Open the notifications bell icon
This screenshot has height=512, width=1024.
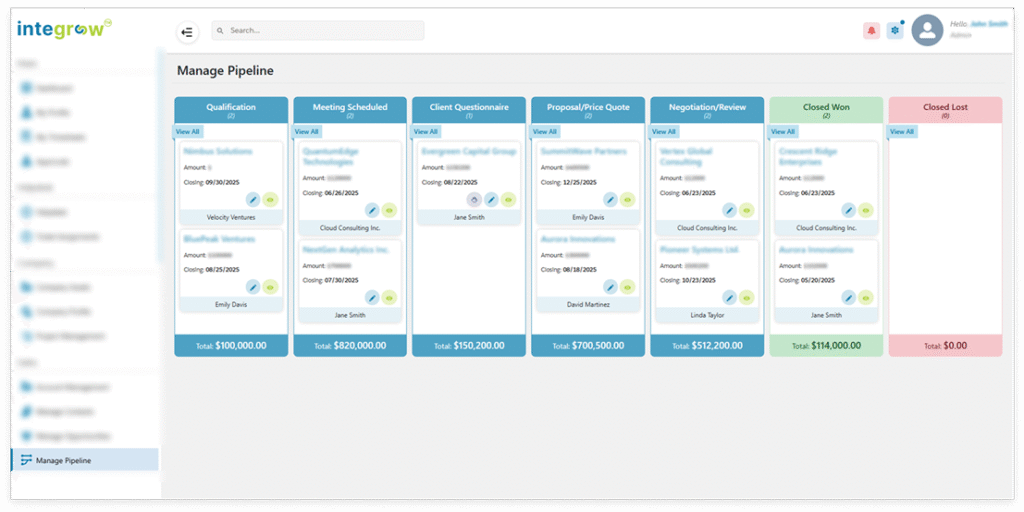[871, 31]
